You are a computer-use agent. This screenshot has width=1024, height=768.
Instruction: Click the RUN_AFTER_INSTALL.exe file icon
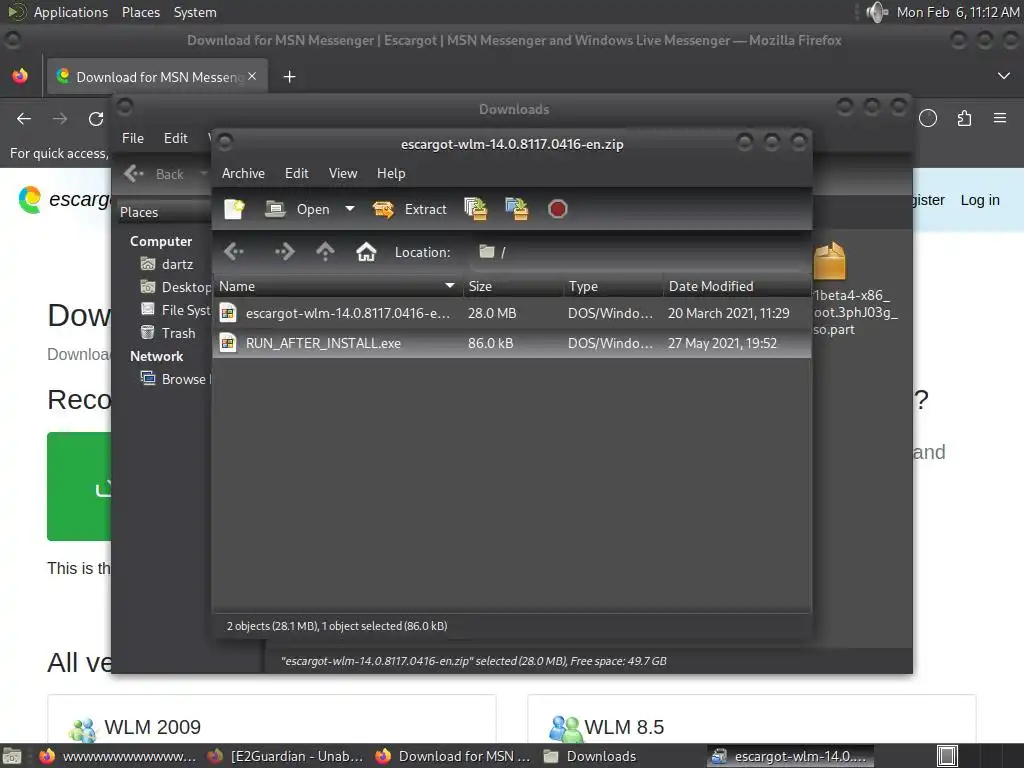click(x=228, y=343)
